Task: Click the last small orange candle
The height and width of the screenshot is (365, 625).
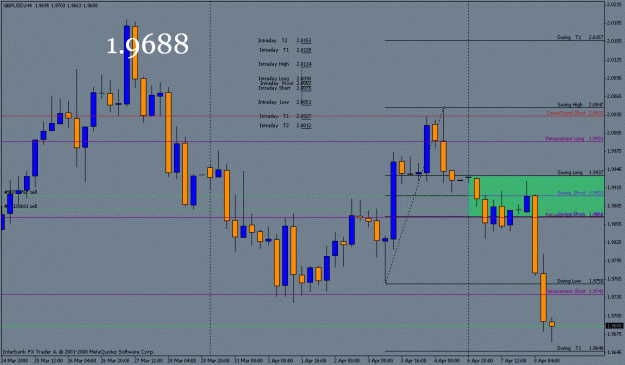Action: tap(552, 324)
